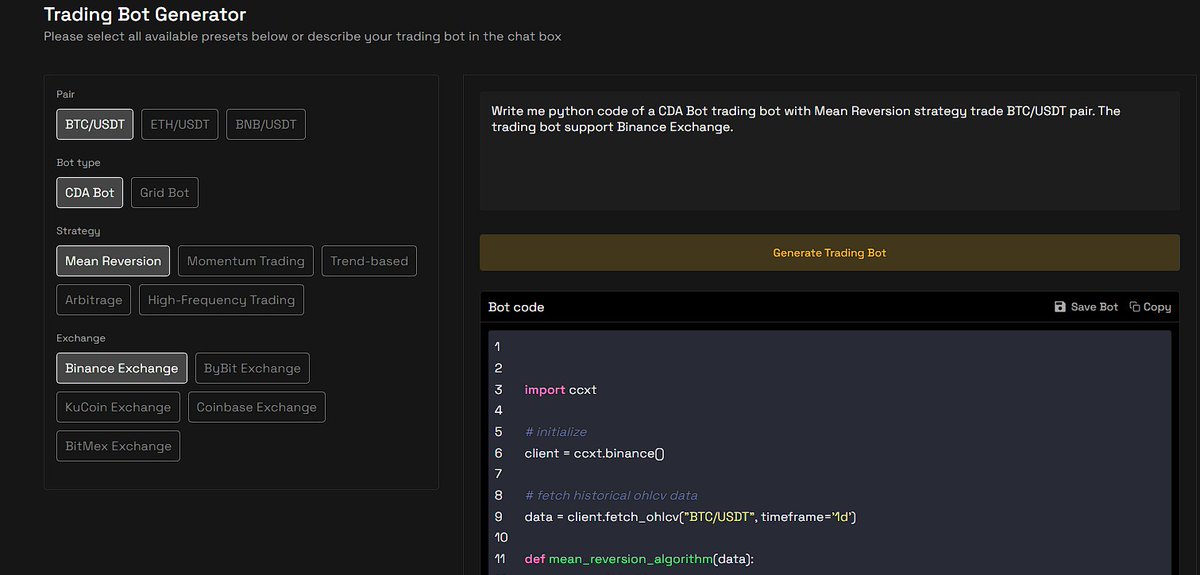Pick KuCoin Exchange preset
1200x575 pixels.
[118, 407]
